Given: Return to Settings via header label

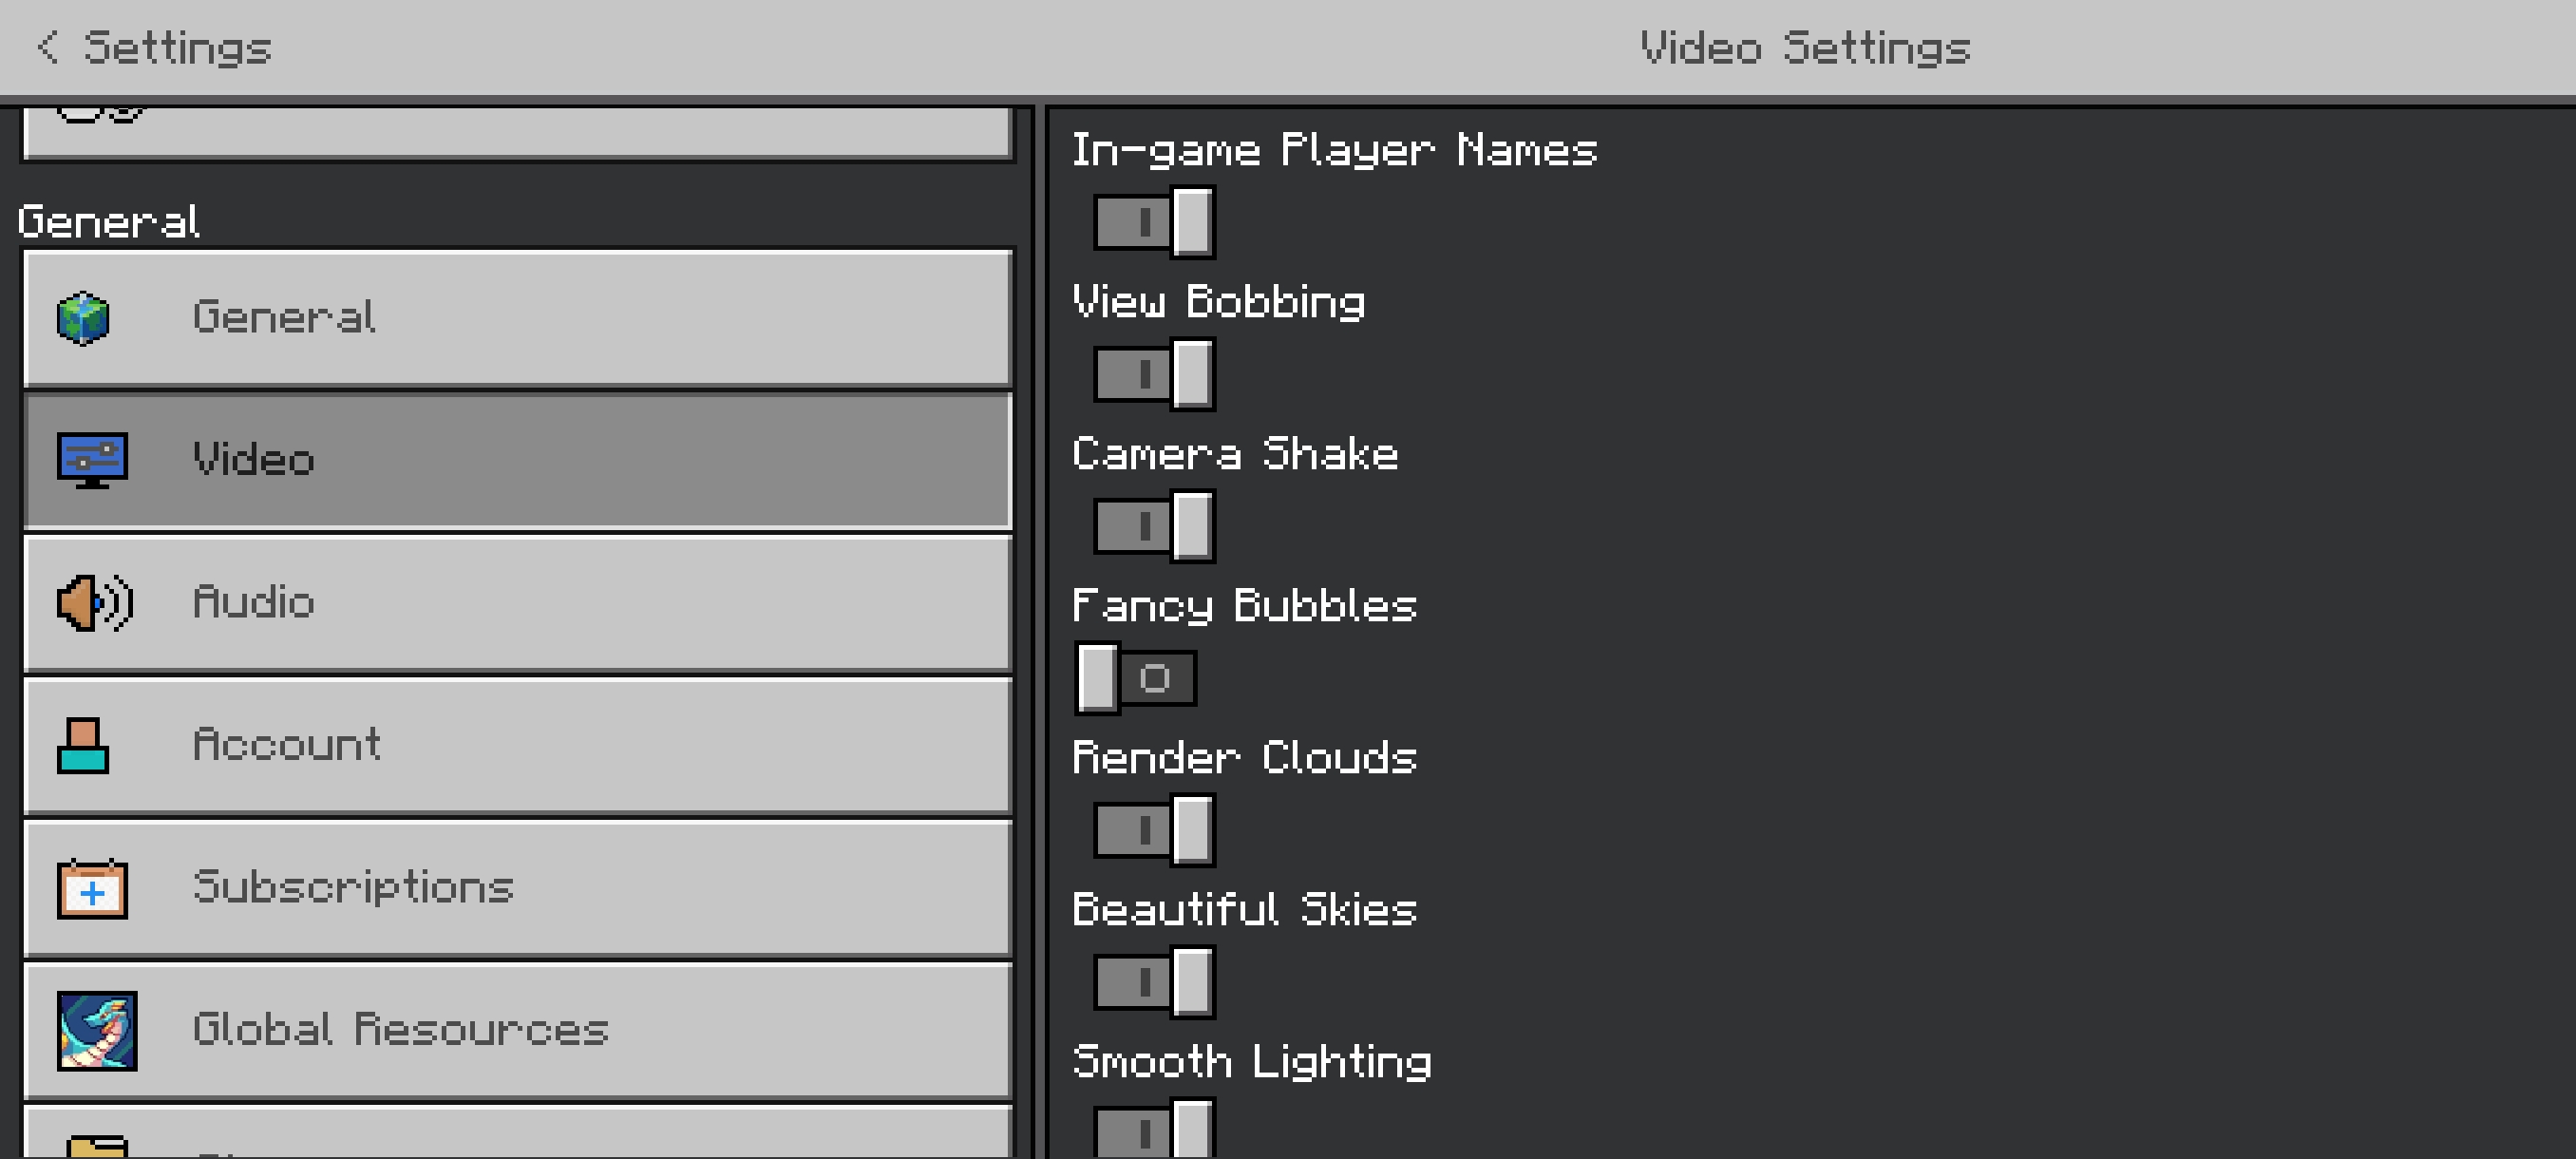Looking at the screenshot, I should pos(177,48).
